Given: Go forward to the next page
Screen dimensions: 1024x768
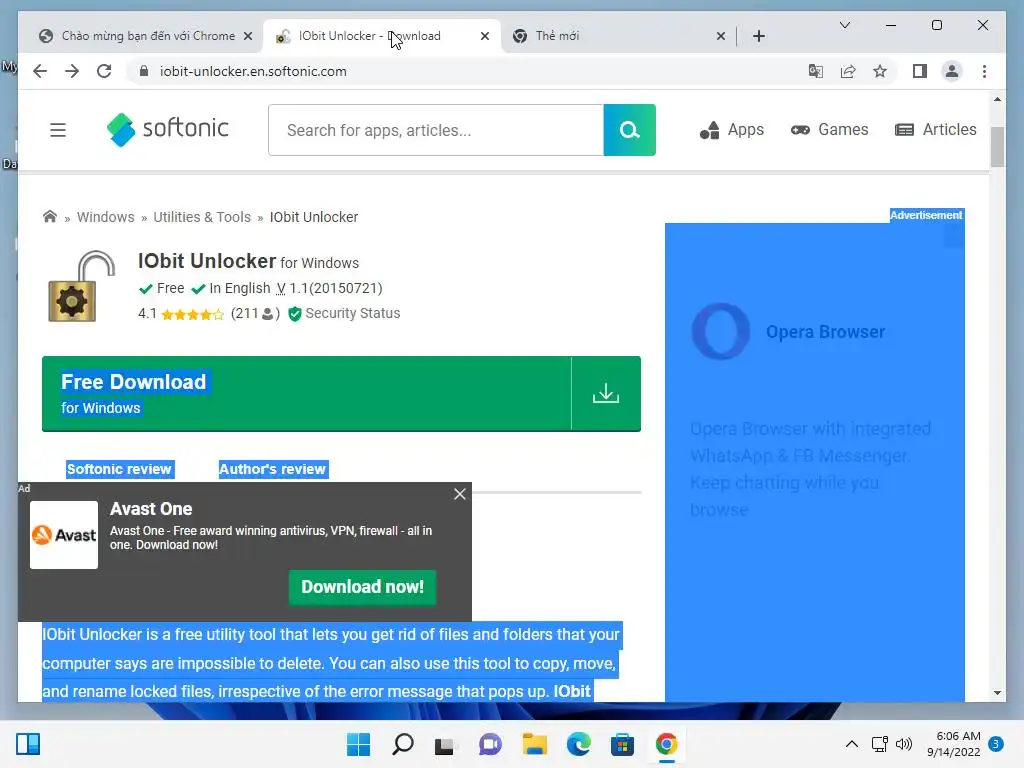Looking at the screenshot, I should [72, 71].
